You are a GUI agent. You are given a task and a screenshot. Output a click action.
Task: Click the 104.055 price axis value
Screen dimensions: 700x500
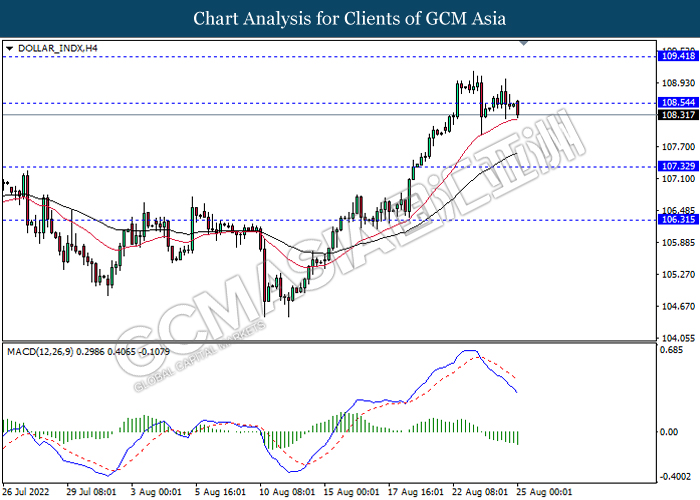[x=678, y=338]
